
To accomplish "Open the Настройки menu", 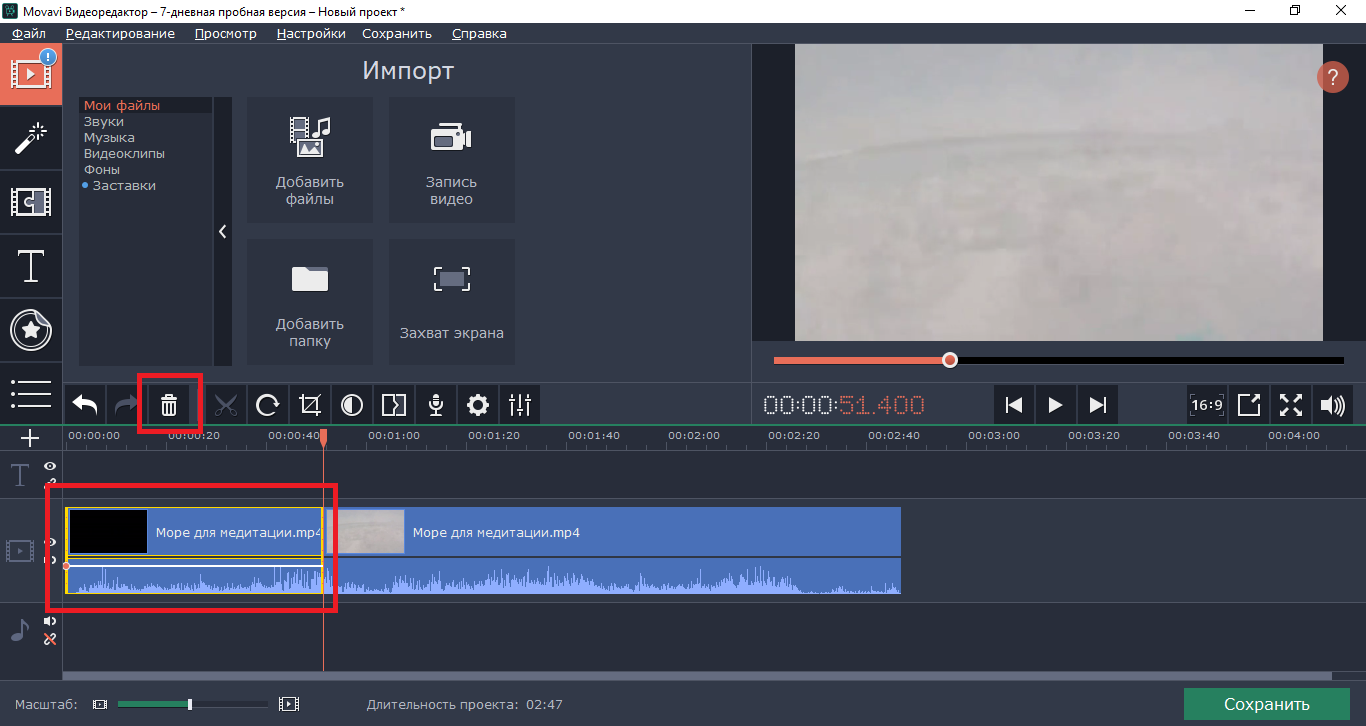I will (x=311, y=33).
